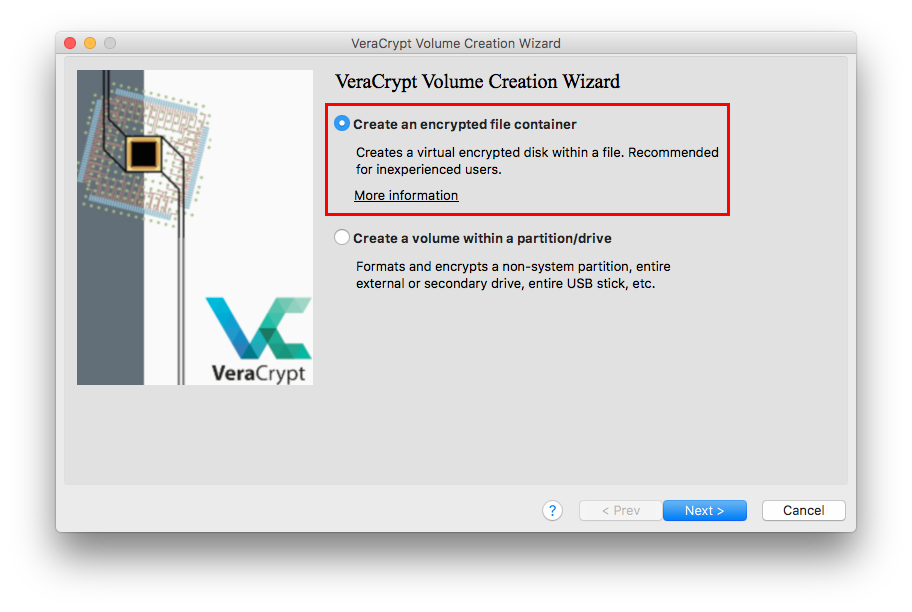The height and width of the screenshot is (612, 912).
Task: Click the grayed-out zoom window button
Action: click(110, 43)
